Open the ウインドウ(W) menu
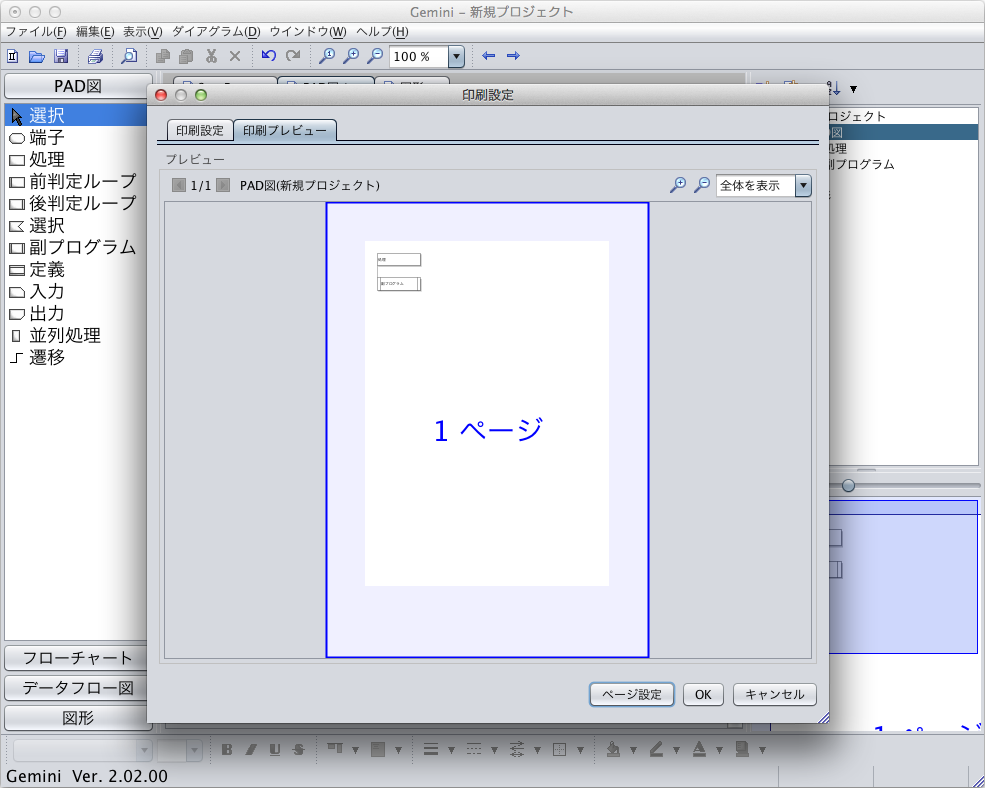The image size is (985, 788). click(308, 31)
